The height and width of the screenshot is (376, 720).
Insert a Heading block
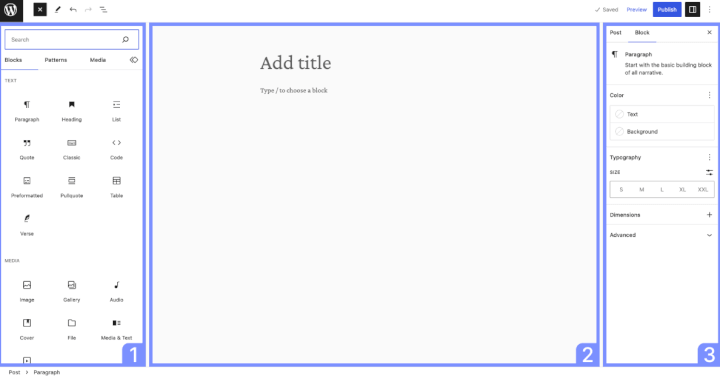tap(72, 111)
